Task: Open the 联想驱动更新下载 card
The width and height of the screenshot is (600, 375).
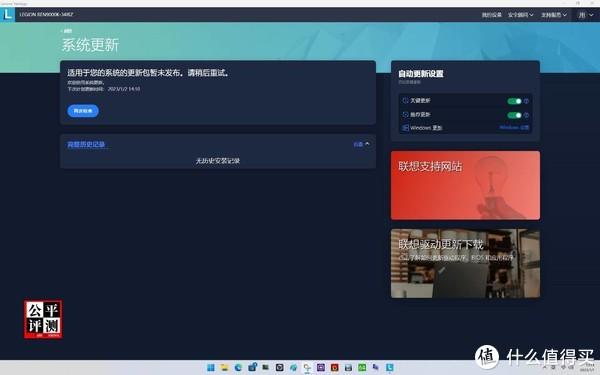Action: tap(465, 263)
